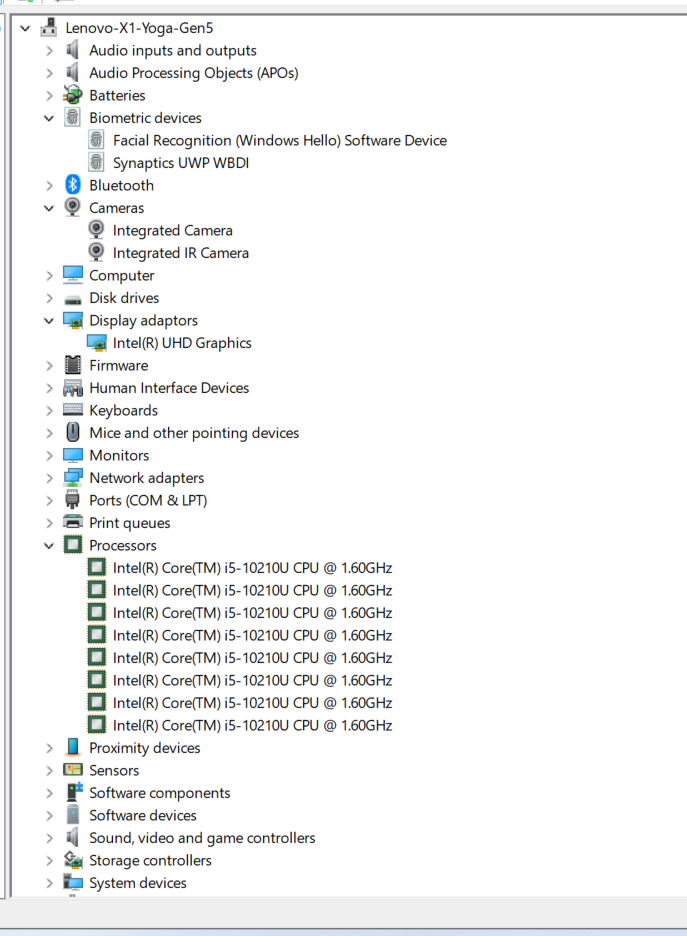Click the Bluetooth category icon

[x=73, y=185]
